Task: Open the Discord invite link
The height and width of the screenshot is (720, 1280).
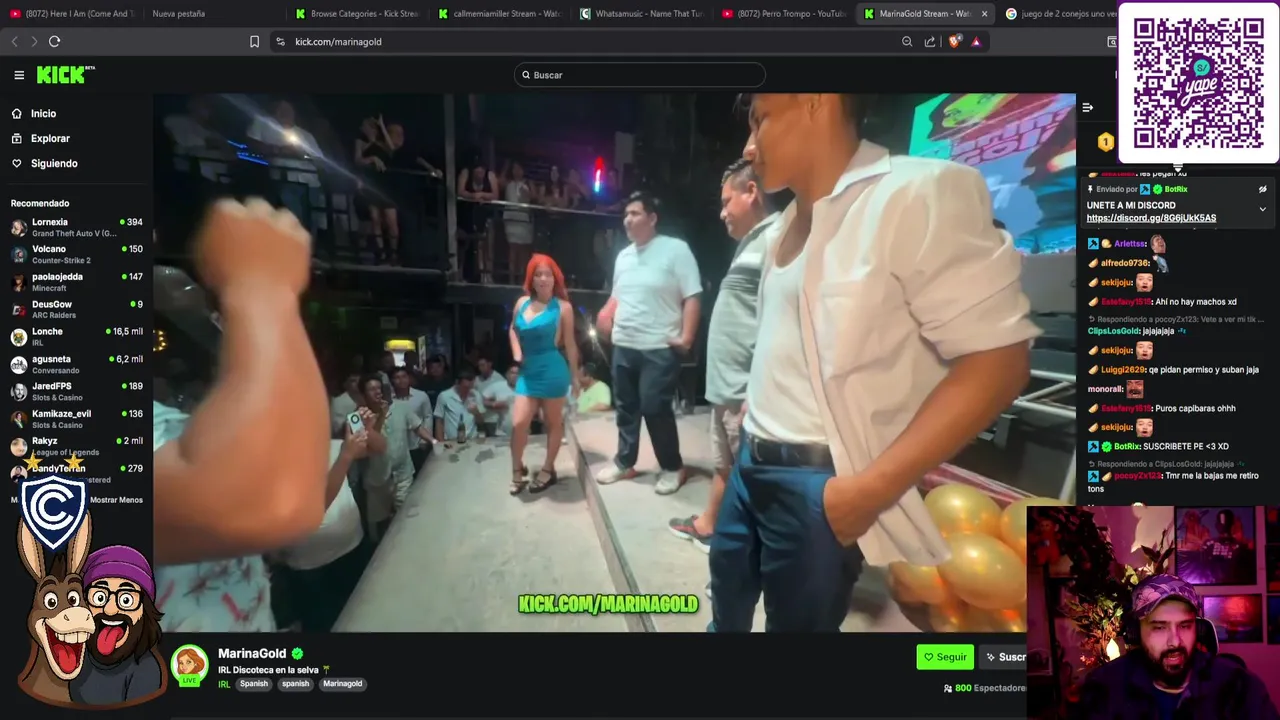Action: click(x=1151, y=218)
